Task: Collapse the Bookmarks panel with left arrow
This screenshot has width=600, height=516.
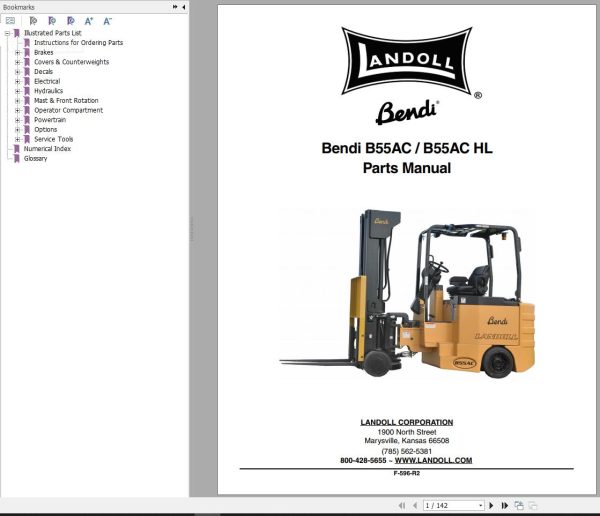Action: point(184,7)
